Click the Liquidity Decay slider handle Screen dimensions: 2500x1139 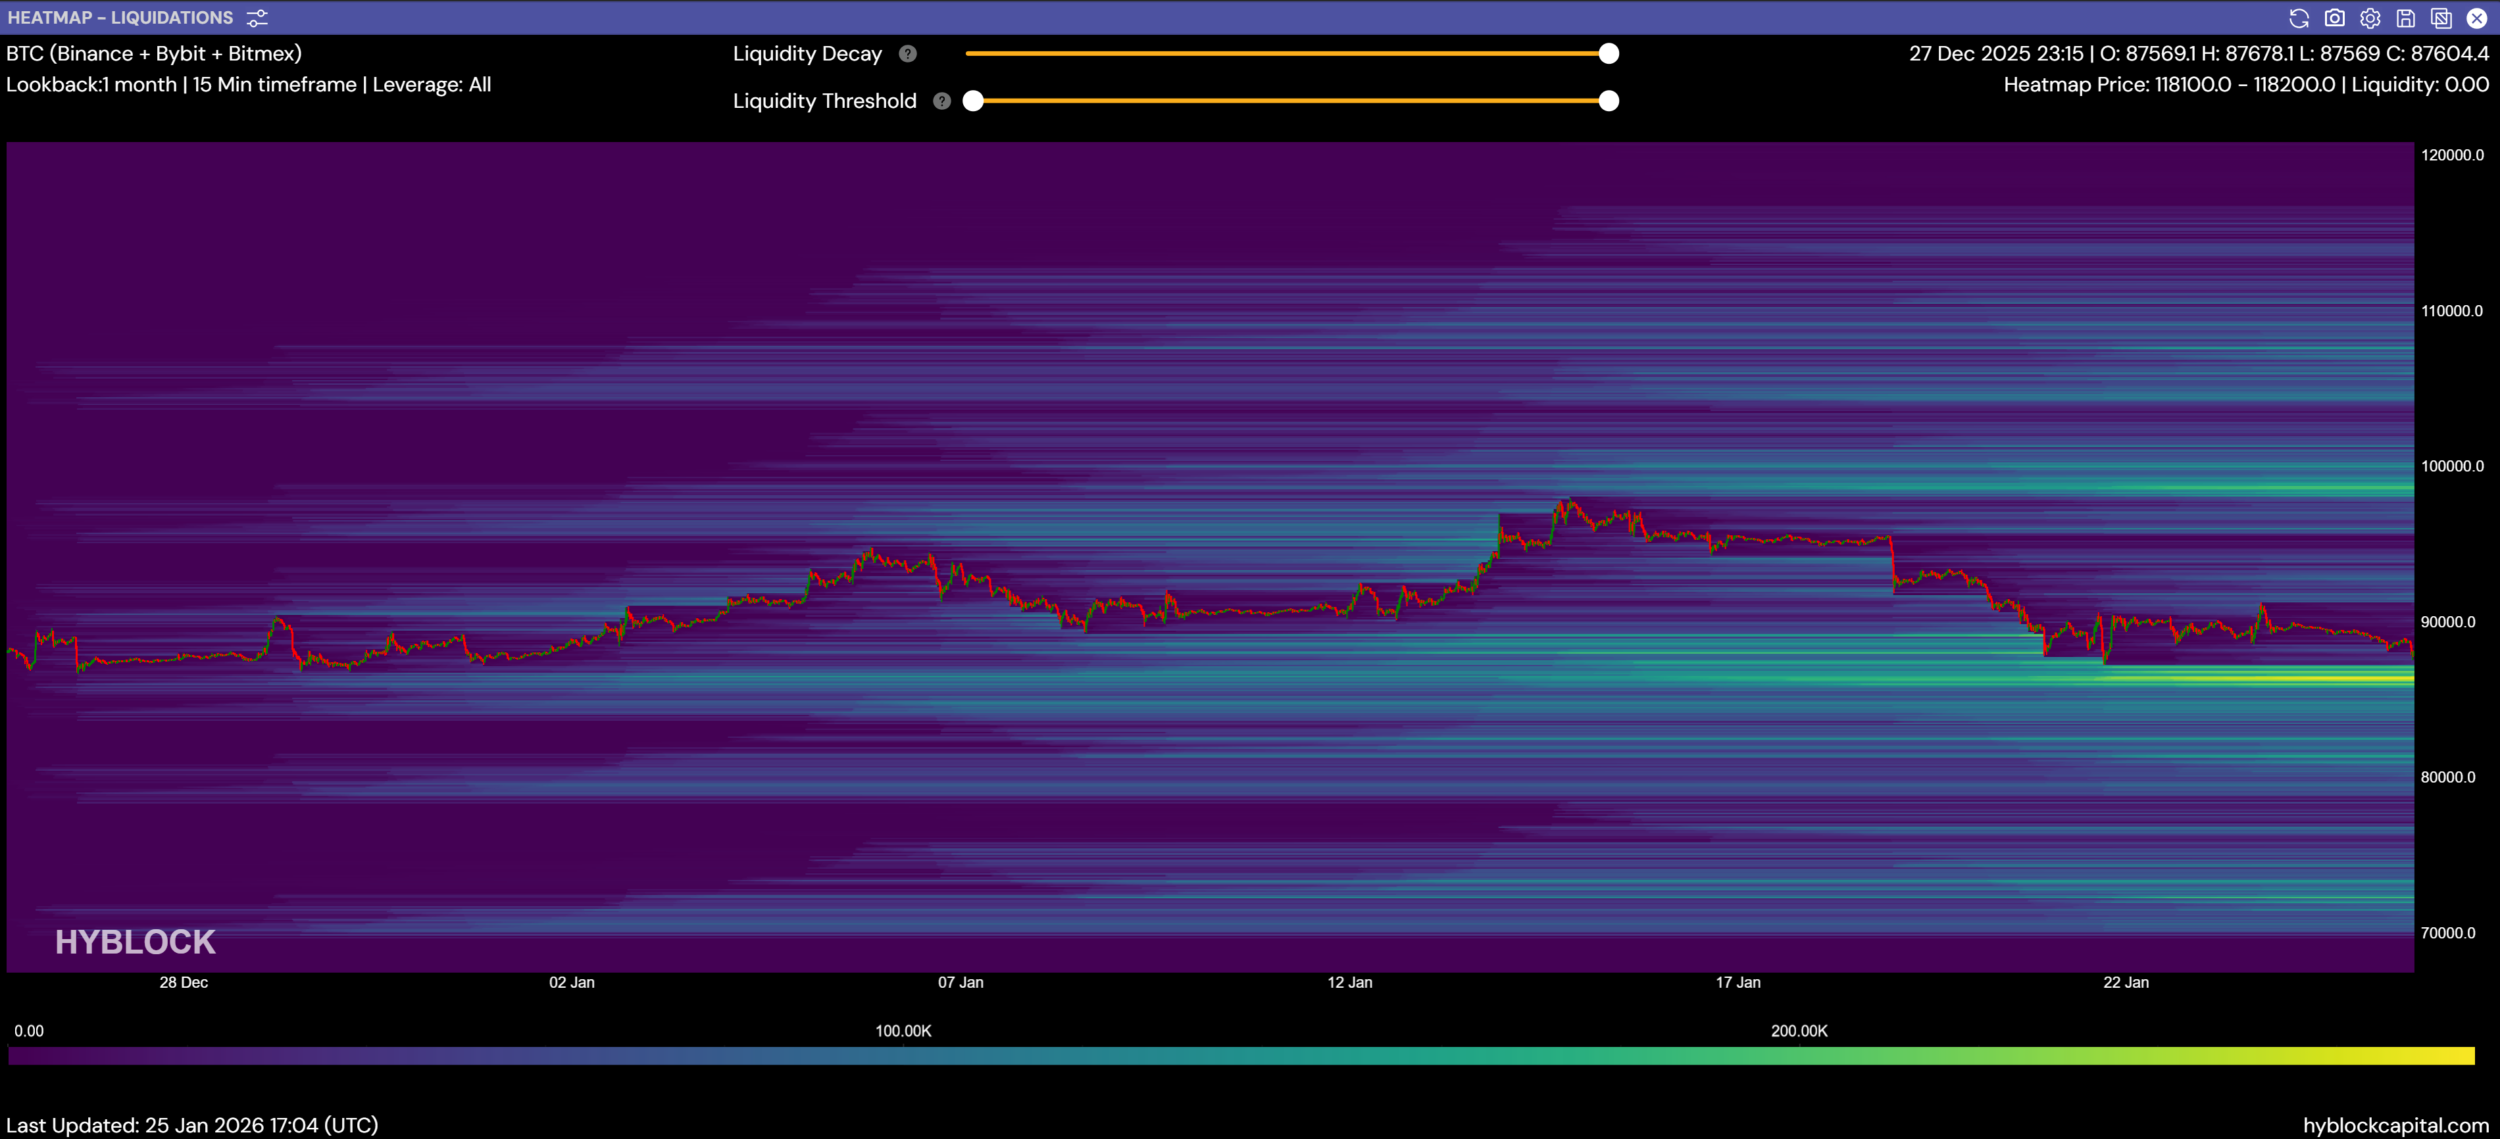click(x=1608, y=54)
